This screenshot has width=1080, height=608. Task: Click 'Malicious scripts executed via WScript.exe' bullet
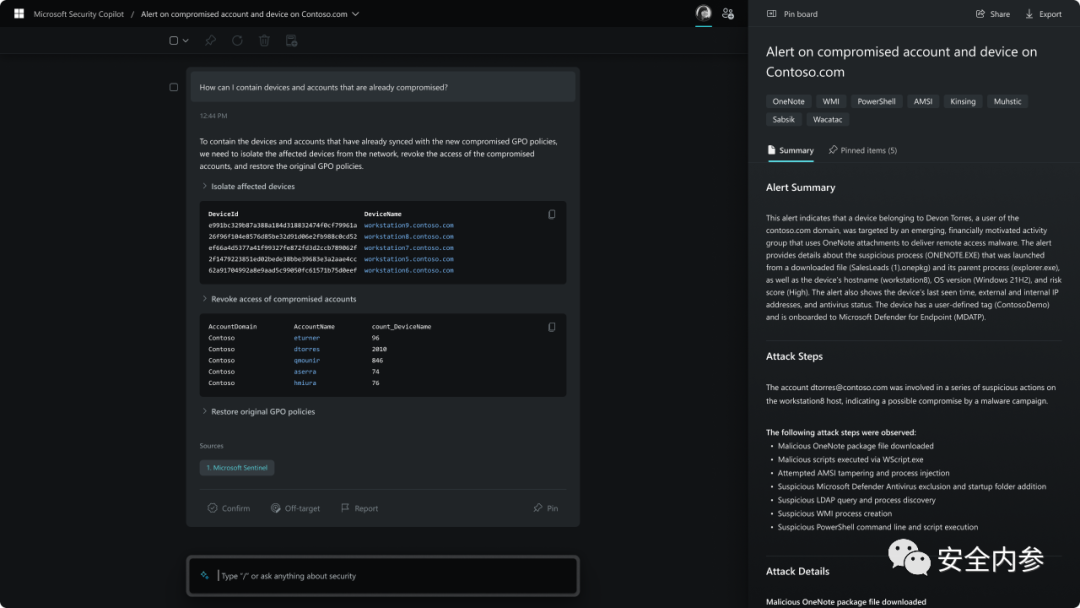(x=851, y=459)
